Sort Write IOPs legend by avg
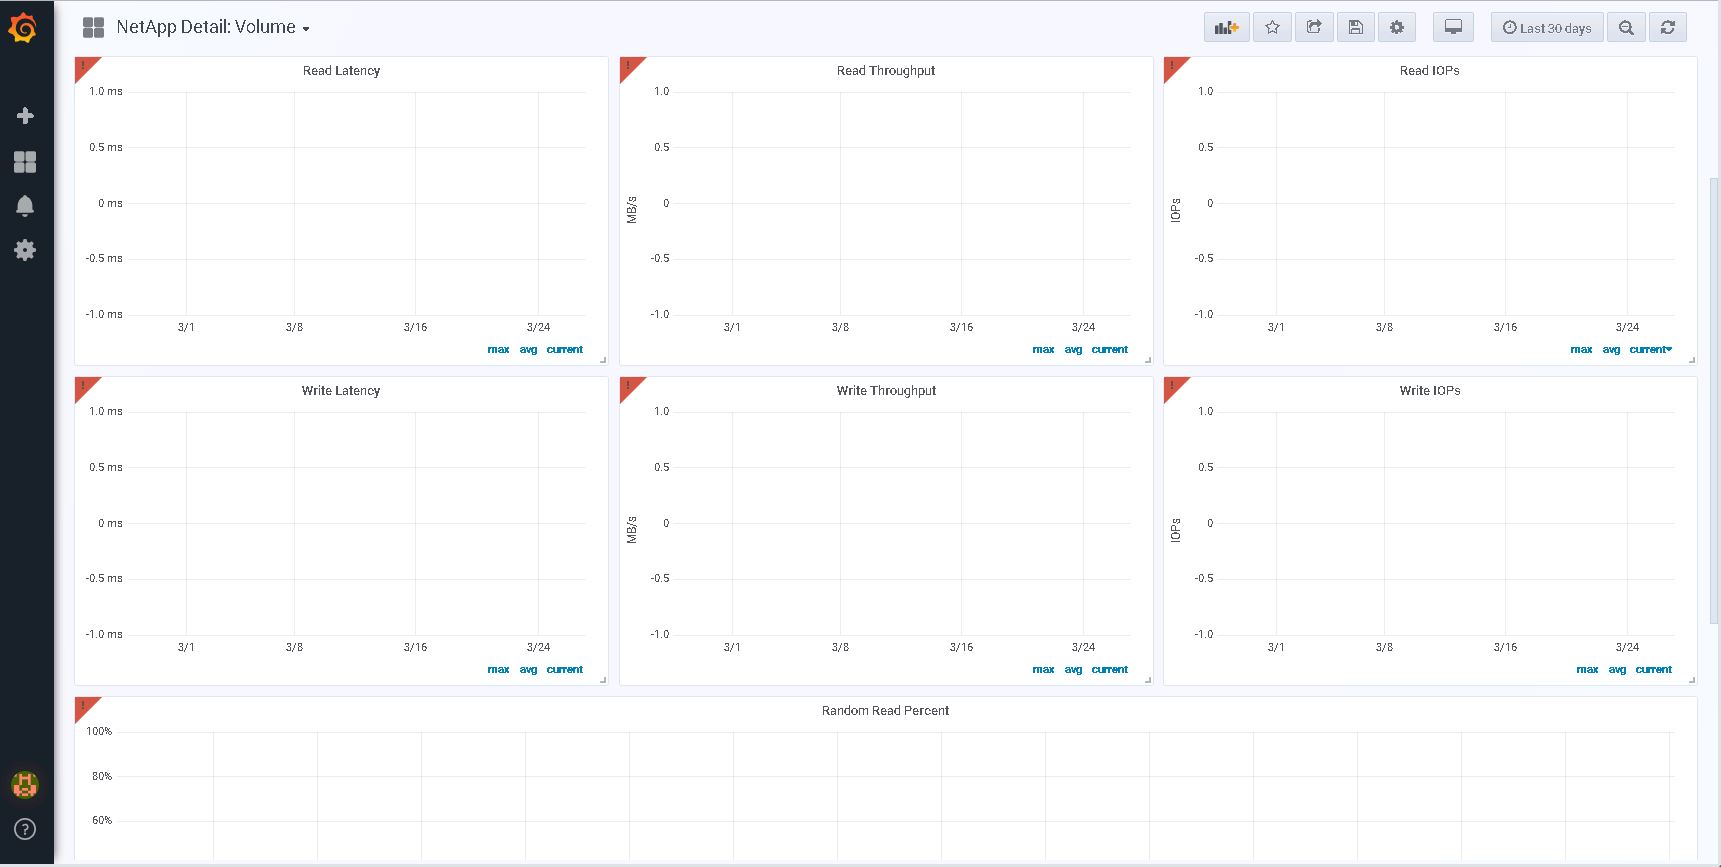Image resolution: width=1721 pixels, height=867 pixels. 1617,670
